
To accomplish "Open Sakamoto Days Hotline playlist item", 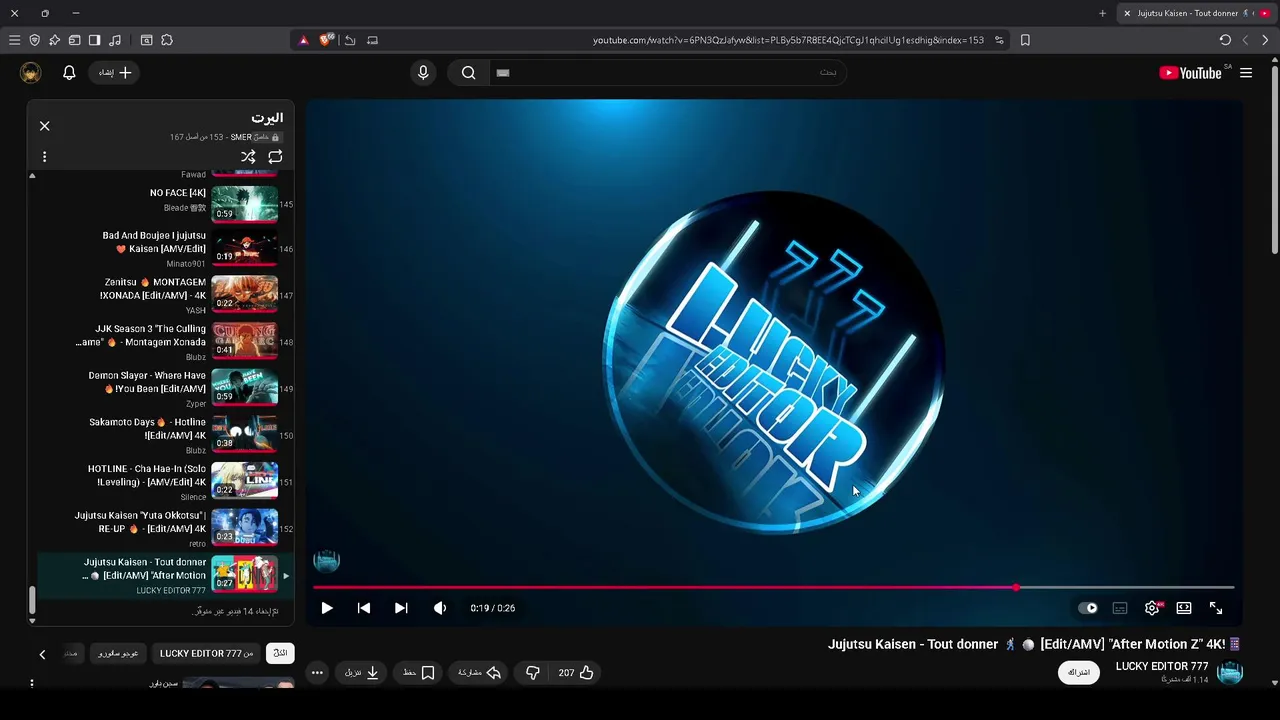I will [x=165, y=436].
